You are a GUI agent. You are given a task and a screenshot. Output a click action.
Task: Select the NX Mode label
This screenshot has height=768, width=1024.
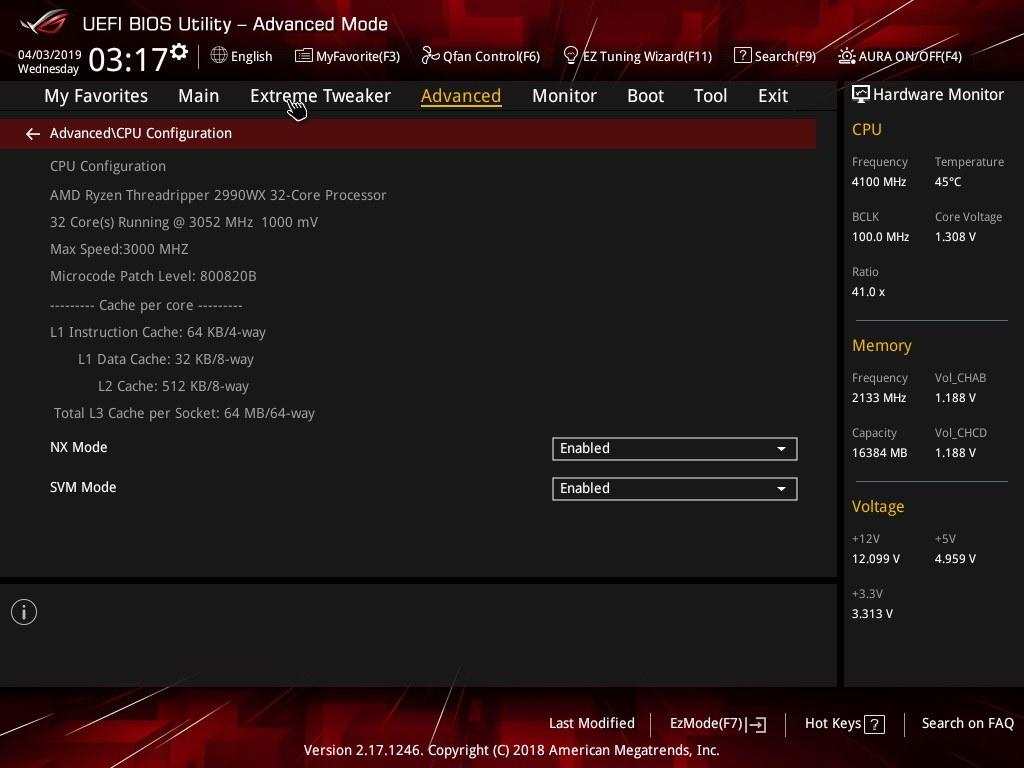(78, 447)
